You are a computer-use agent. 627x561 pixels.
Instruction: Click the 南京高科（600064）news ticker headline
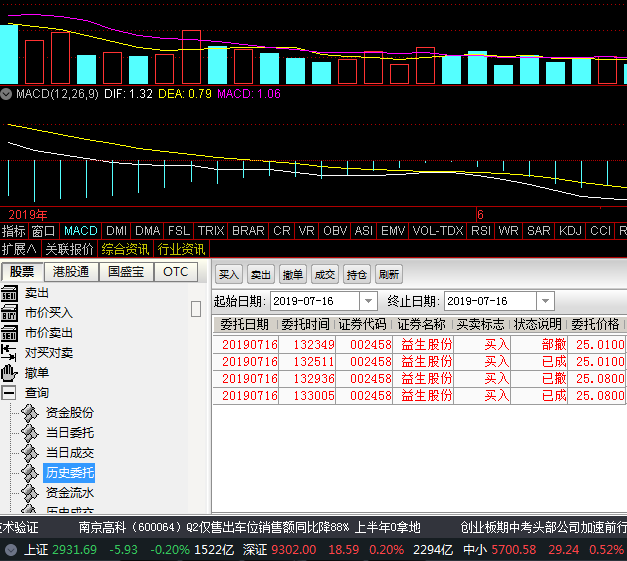pos(249,527)
